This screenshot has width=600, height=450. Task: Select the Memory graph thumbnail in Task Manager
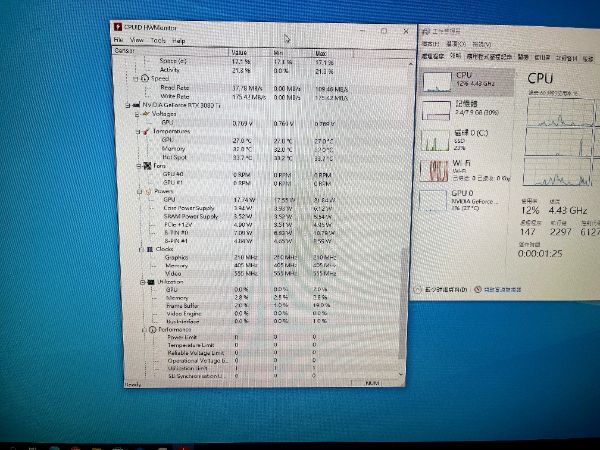pos(436,111)
